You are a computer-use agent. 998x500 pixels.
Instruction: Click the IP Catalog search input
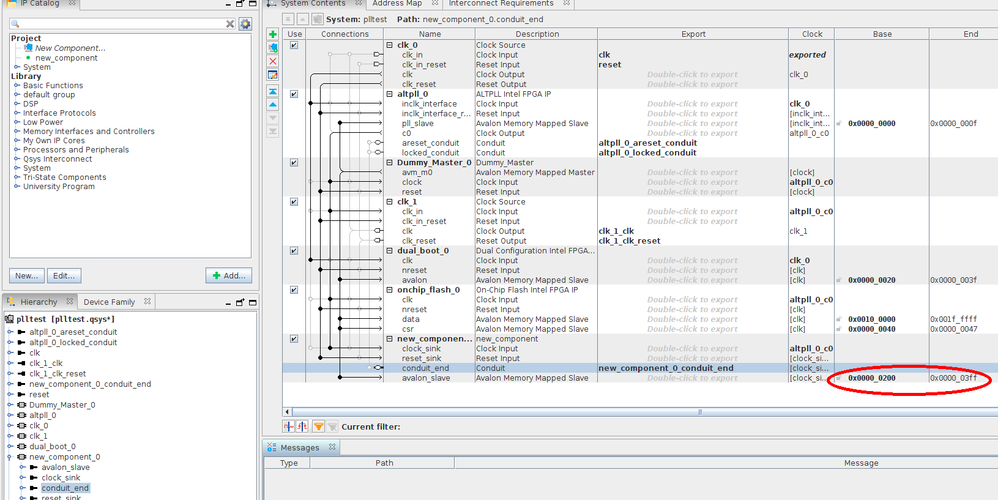(x=120, y=23)
